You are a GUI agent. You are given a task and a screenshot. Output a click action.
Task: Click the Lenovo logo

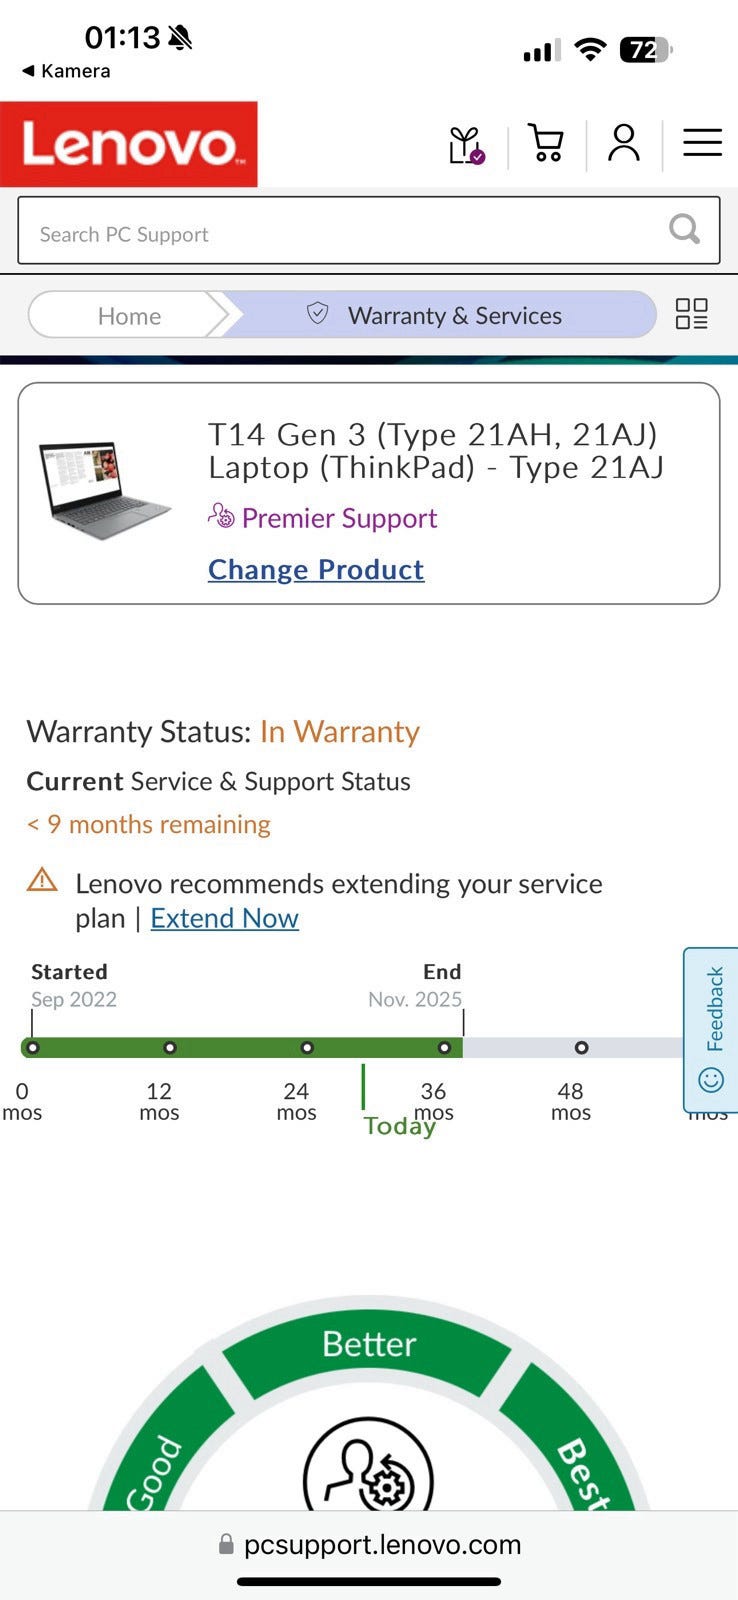point(129,144)
